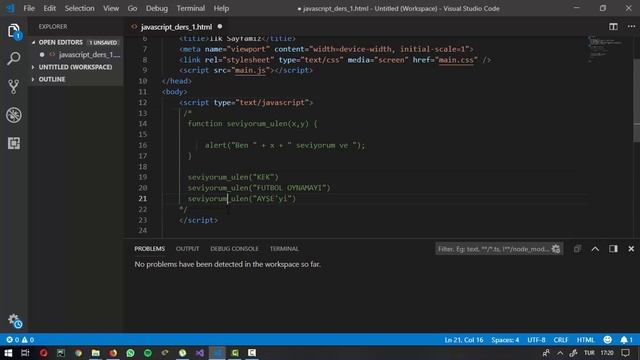Click the code minimap preview
Screen dimensions: 640x360
point(606,48)
